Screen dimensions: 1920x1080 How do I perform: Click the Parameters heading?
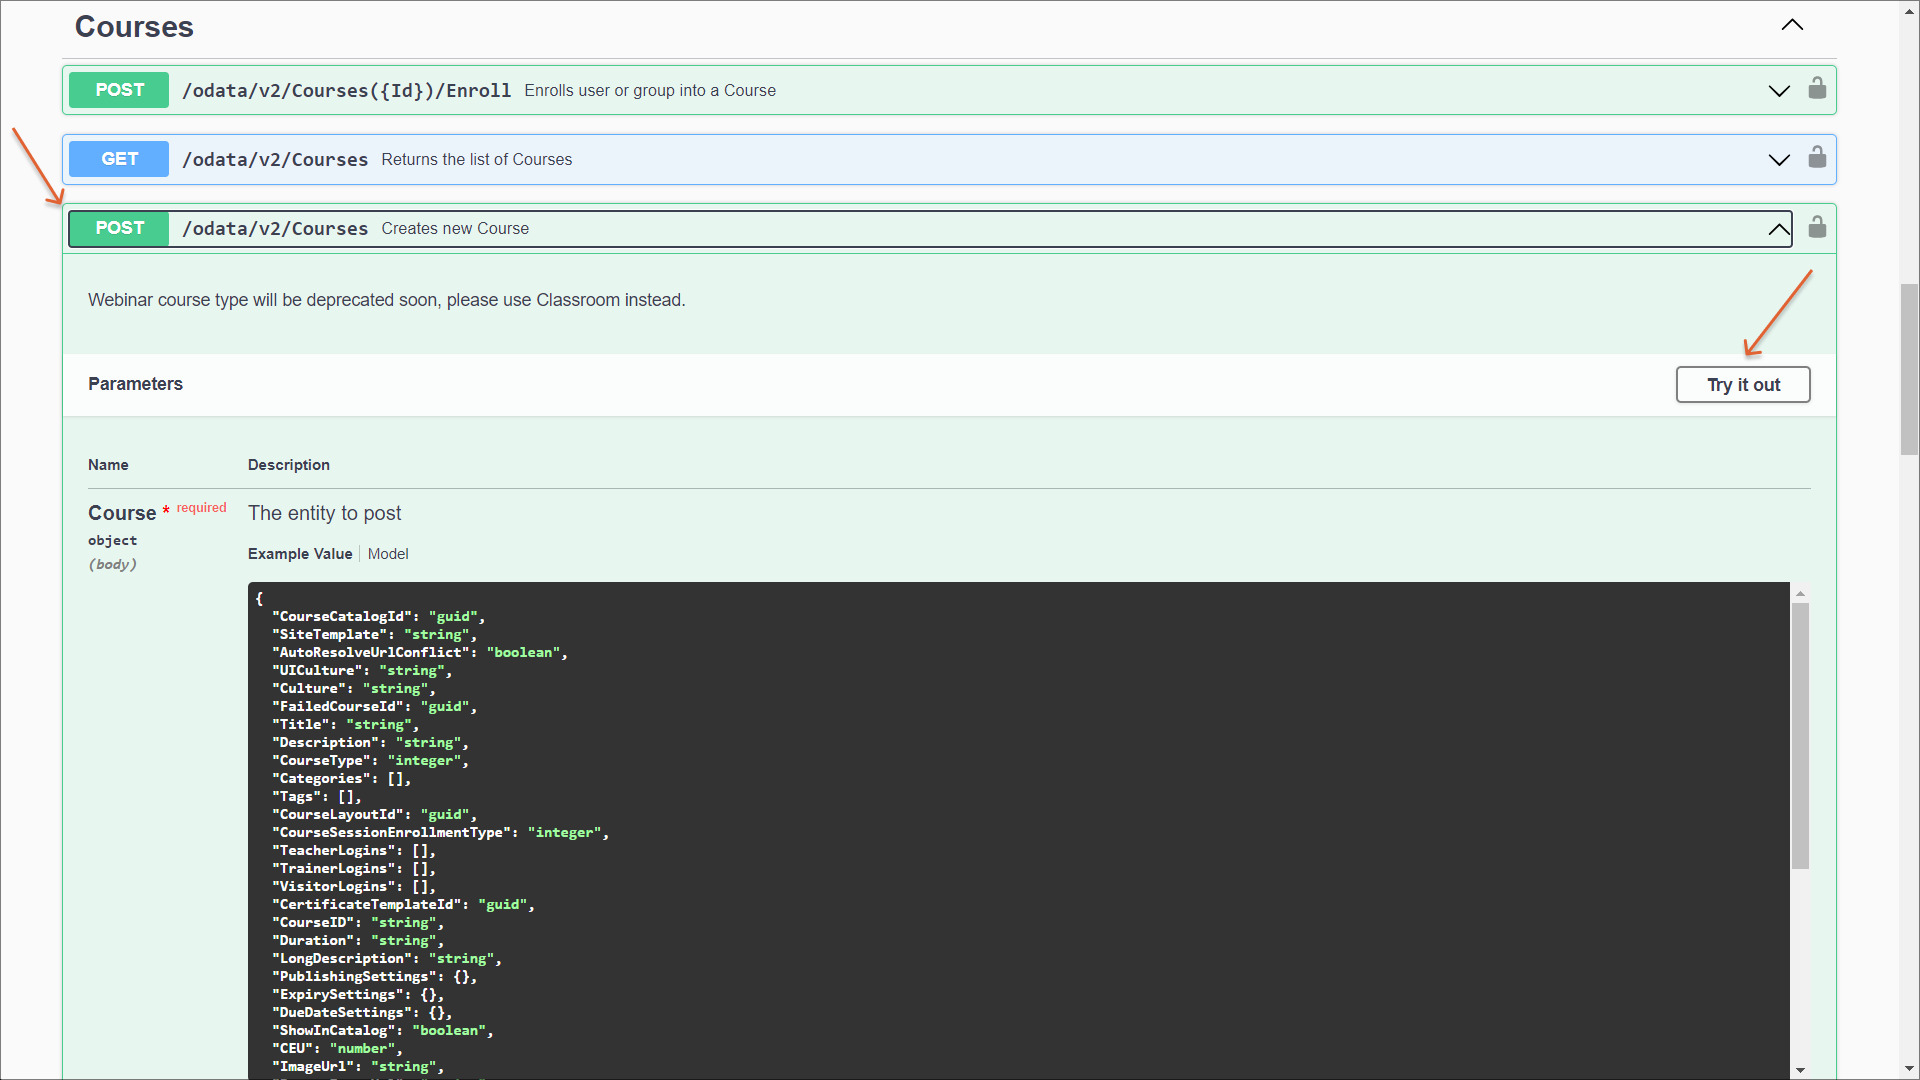pyautogui.click(x=135, y=384)
